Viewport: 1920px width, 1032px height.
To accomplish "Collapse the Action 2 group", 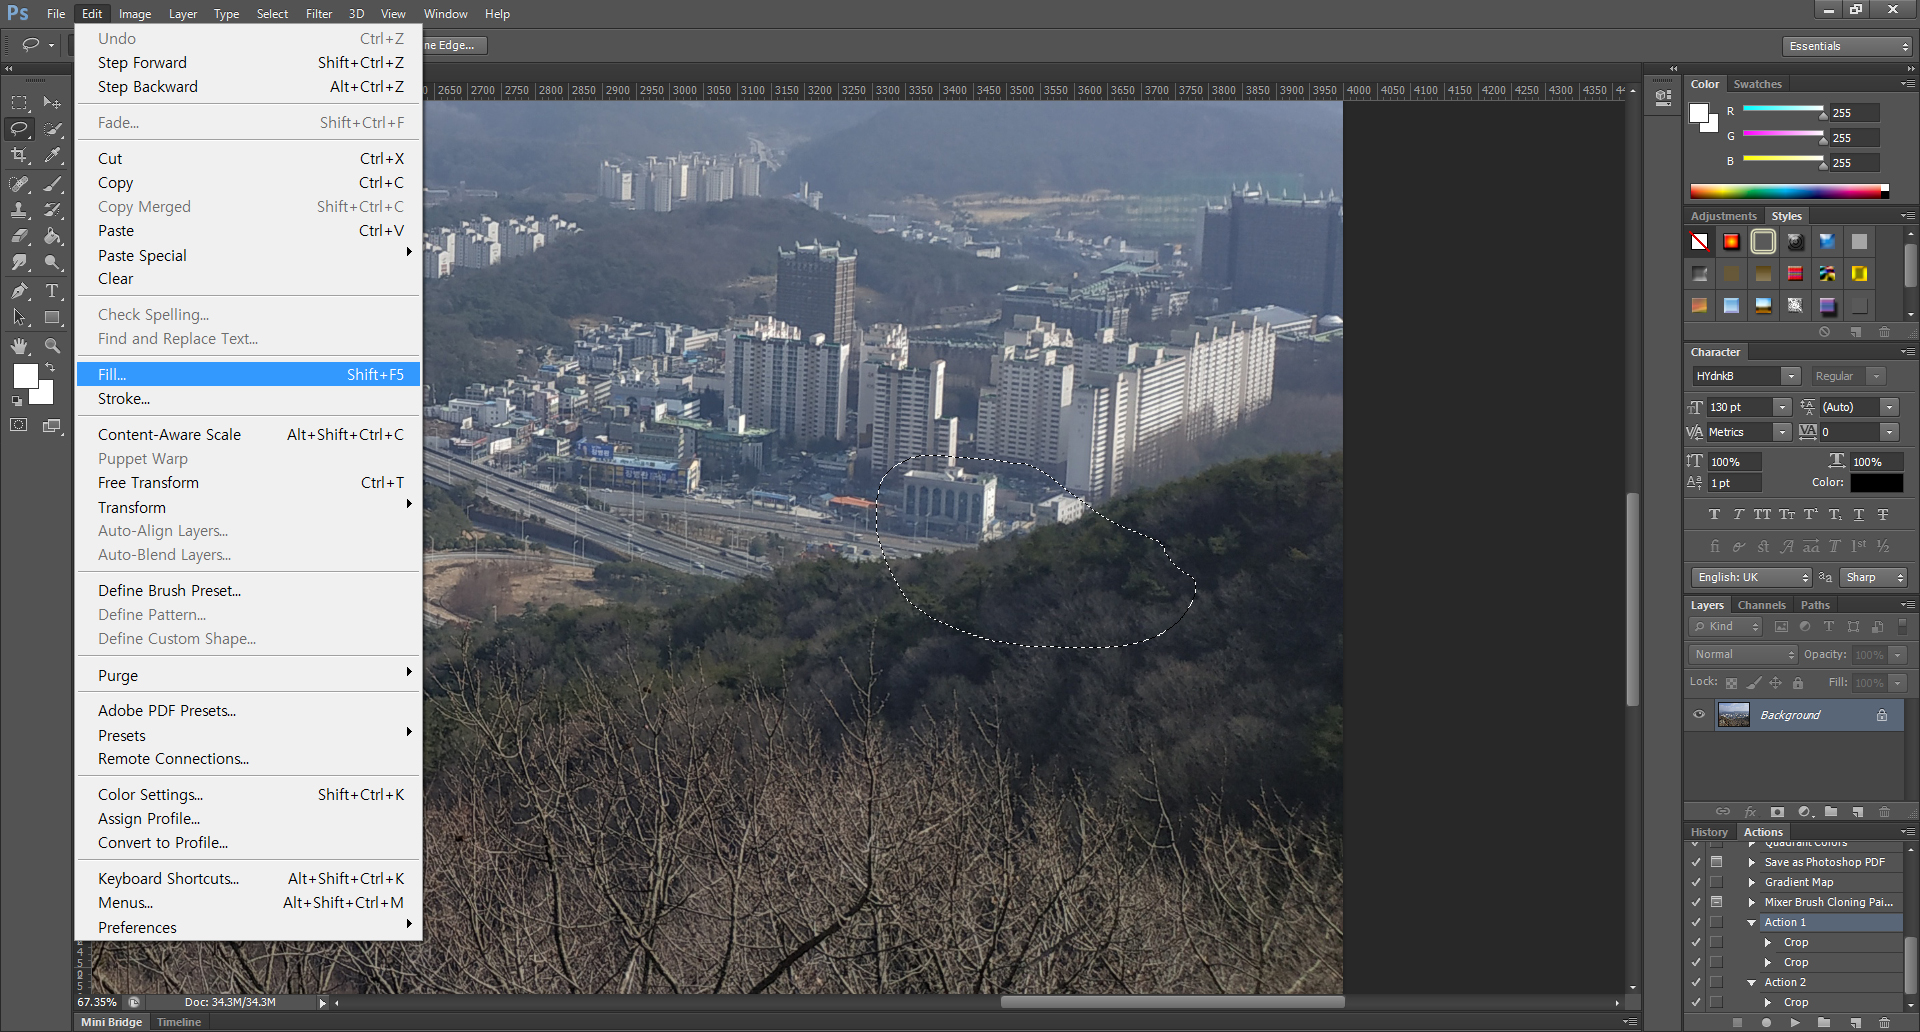I will 1751,983.
